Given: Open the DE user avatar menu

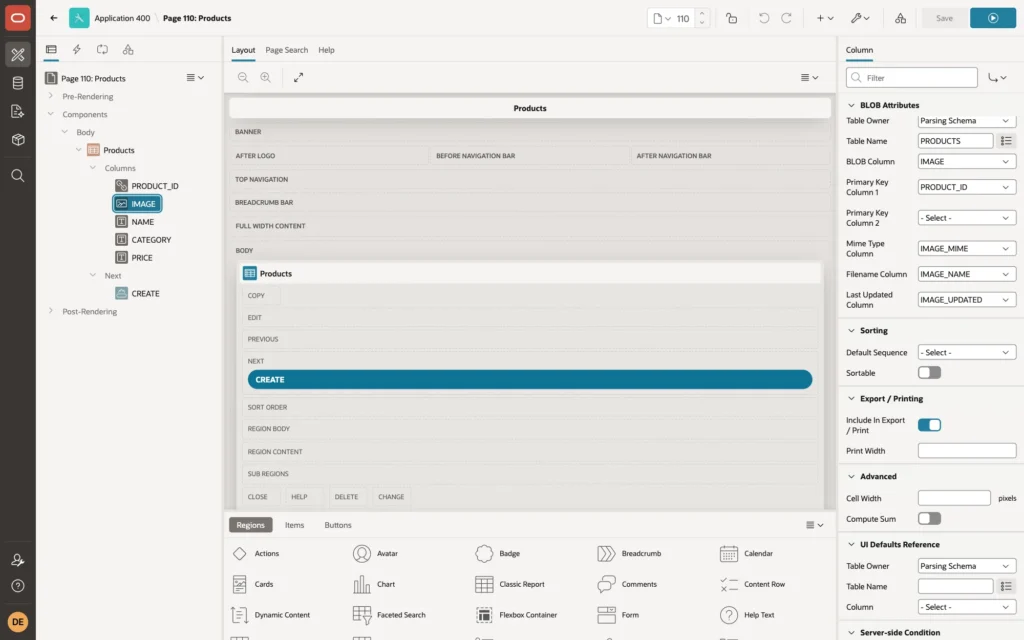Looking at the screenshot, I should (x=18, y=622).
